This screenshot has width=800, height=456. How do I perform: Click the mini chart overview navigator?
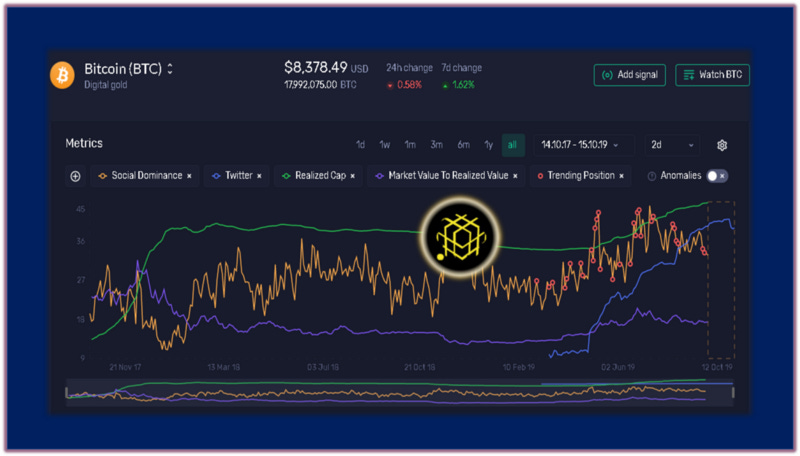(399, 392)
